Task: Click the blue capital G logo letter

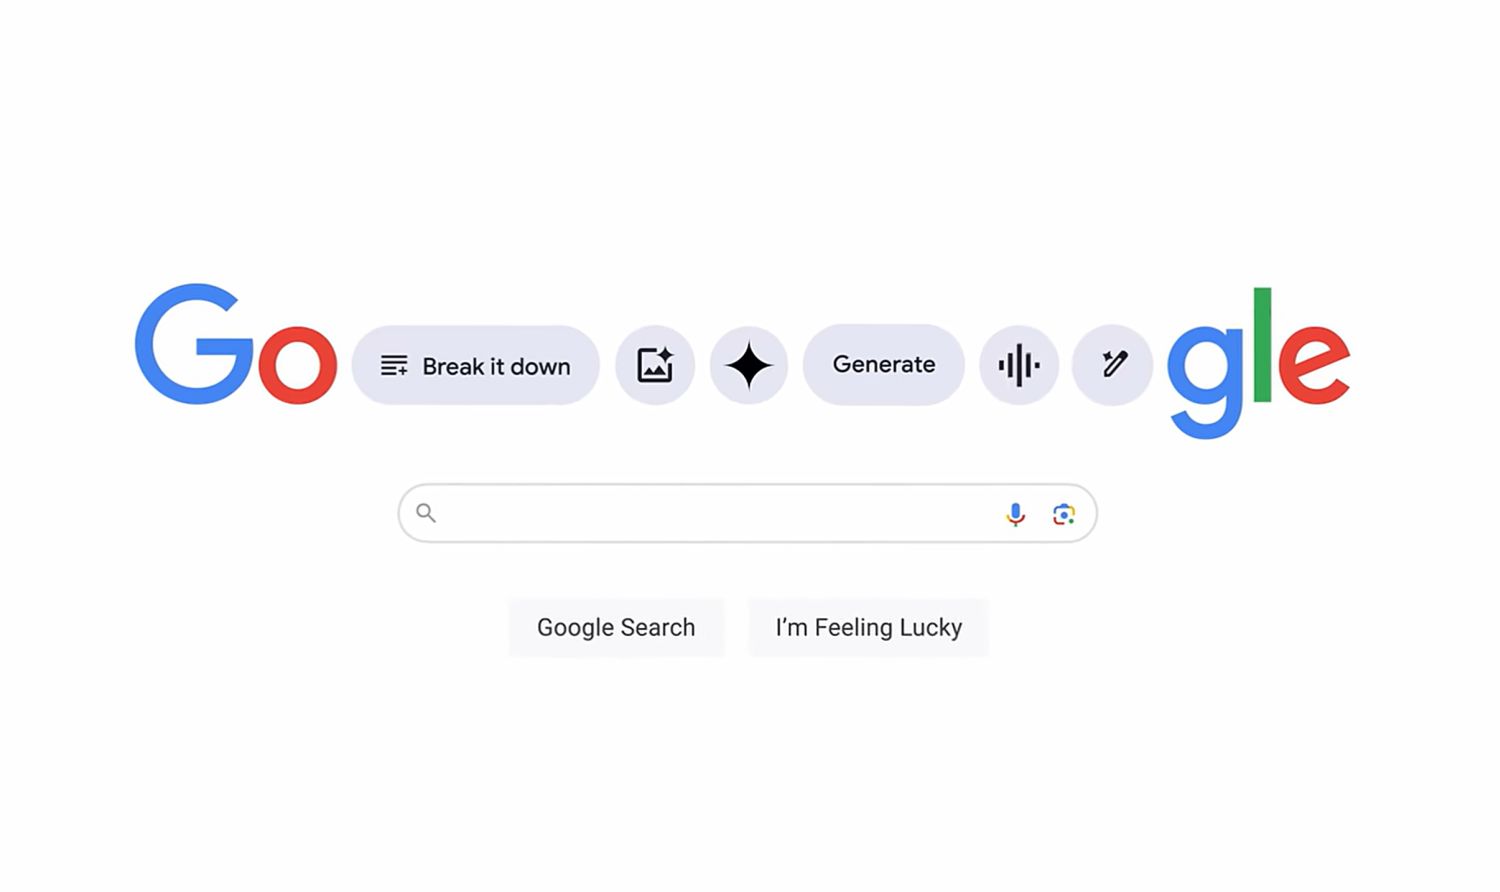Action: (194, 344)
